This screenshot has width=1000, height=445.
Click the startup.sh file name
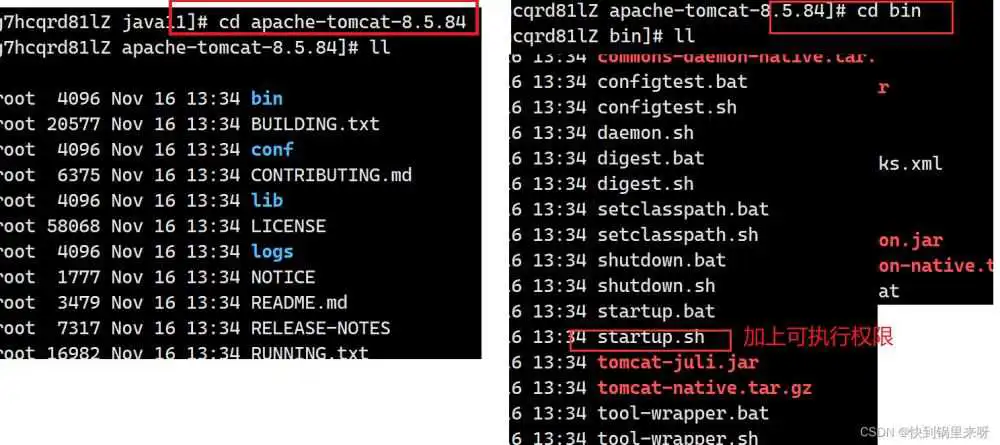pos(651,337)
